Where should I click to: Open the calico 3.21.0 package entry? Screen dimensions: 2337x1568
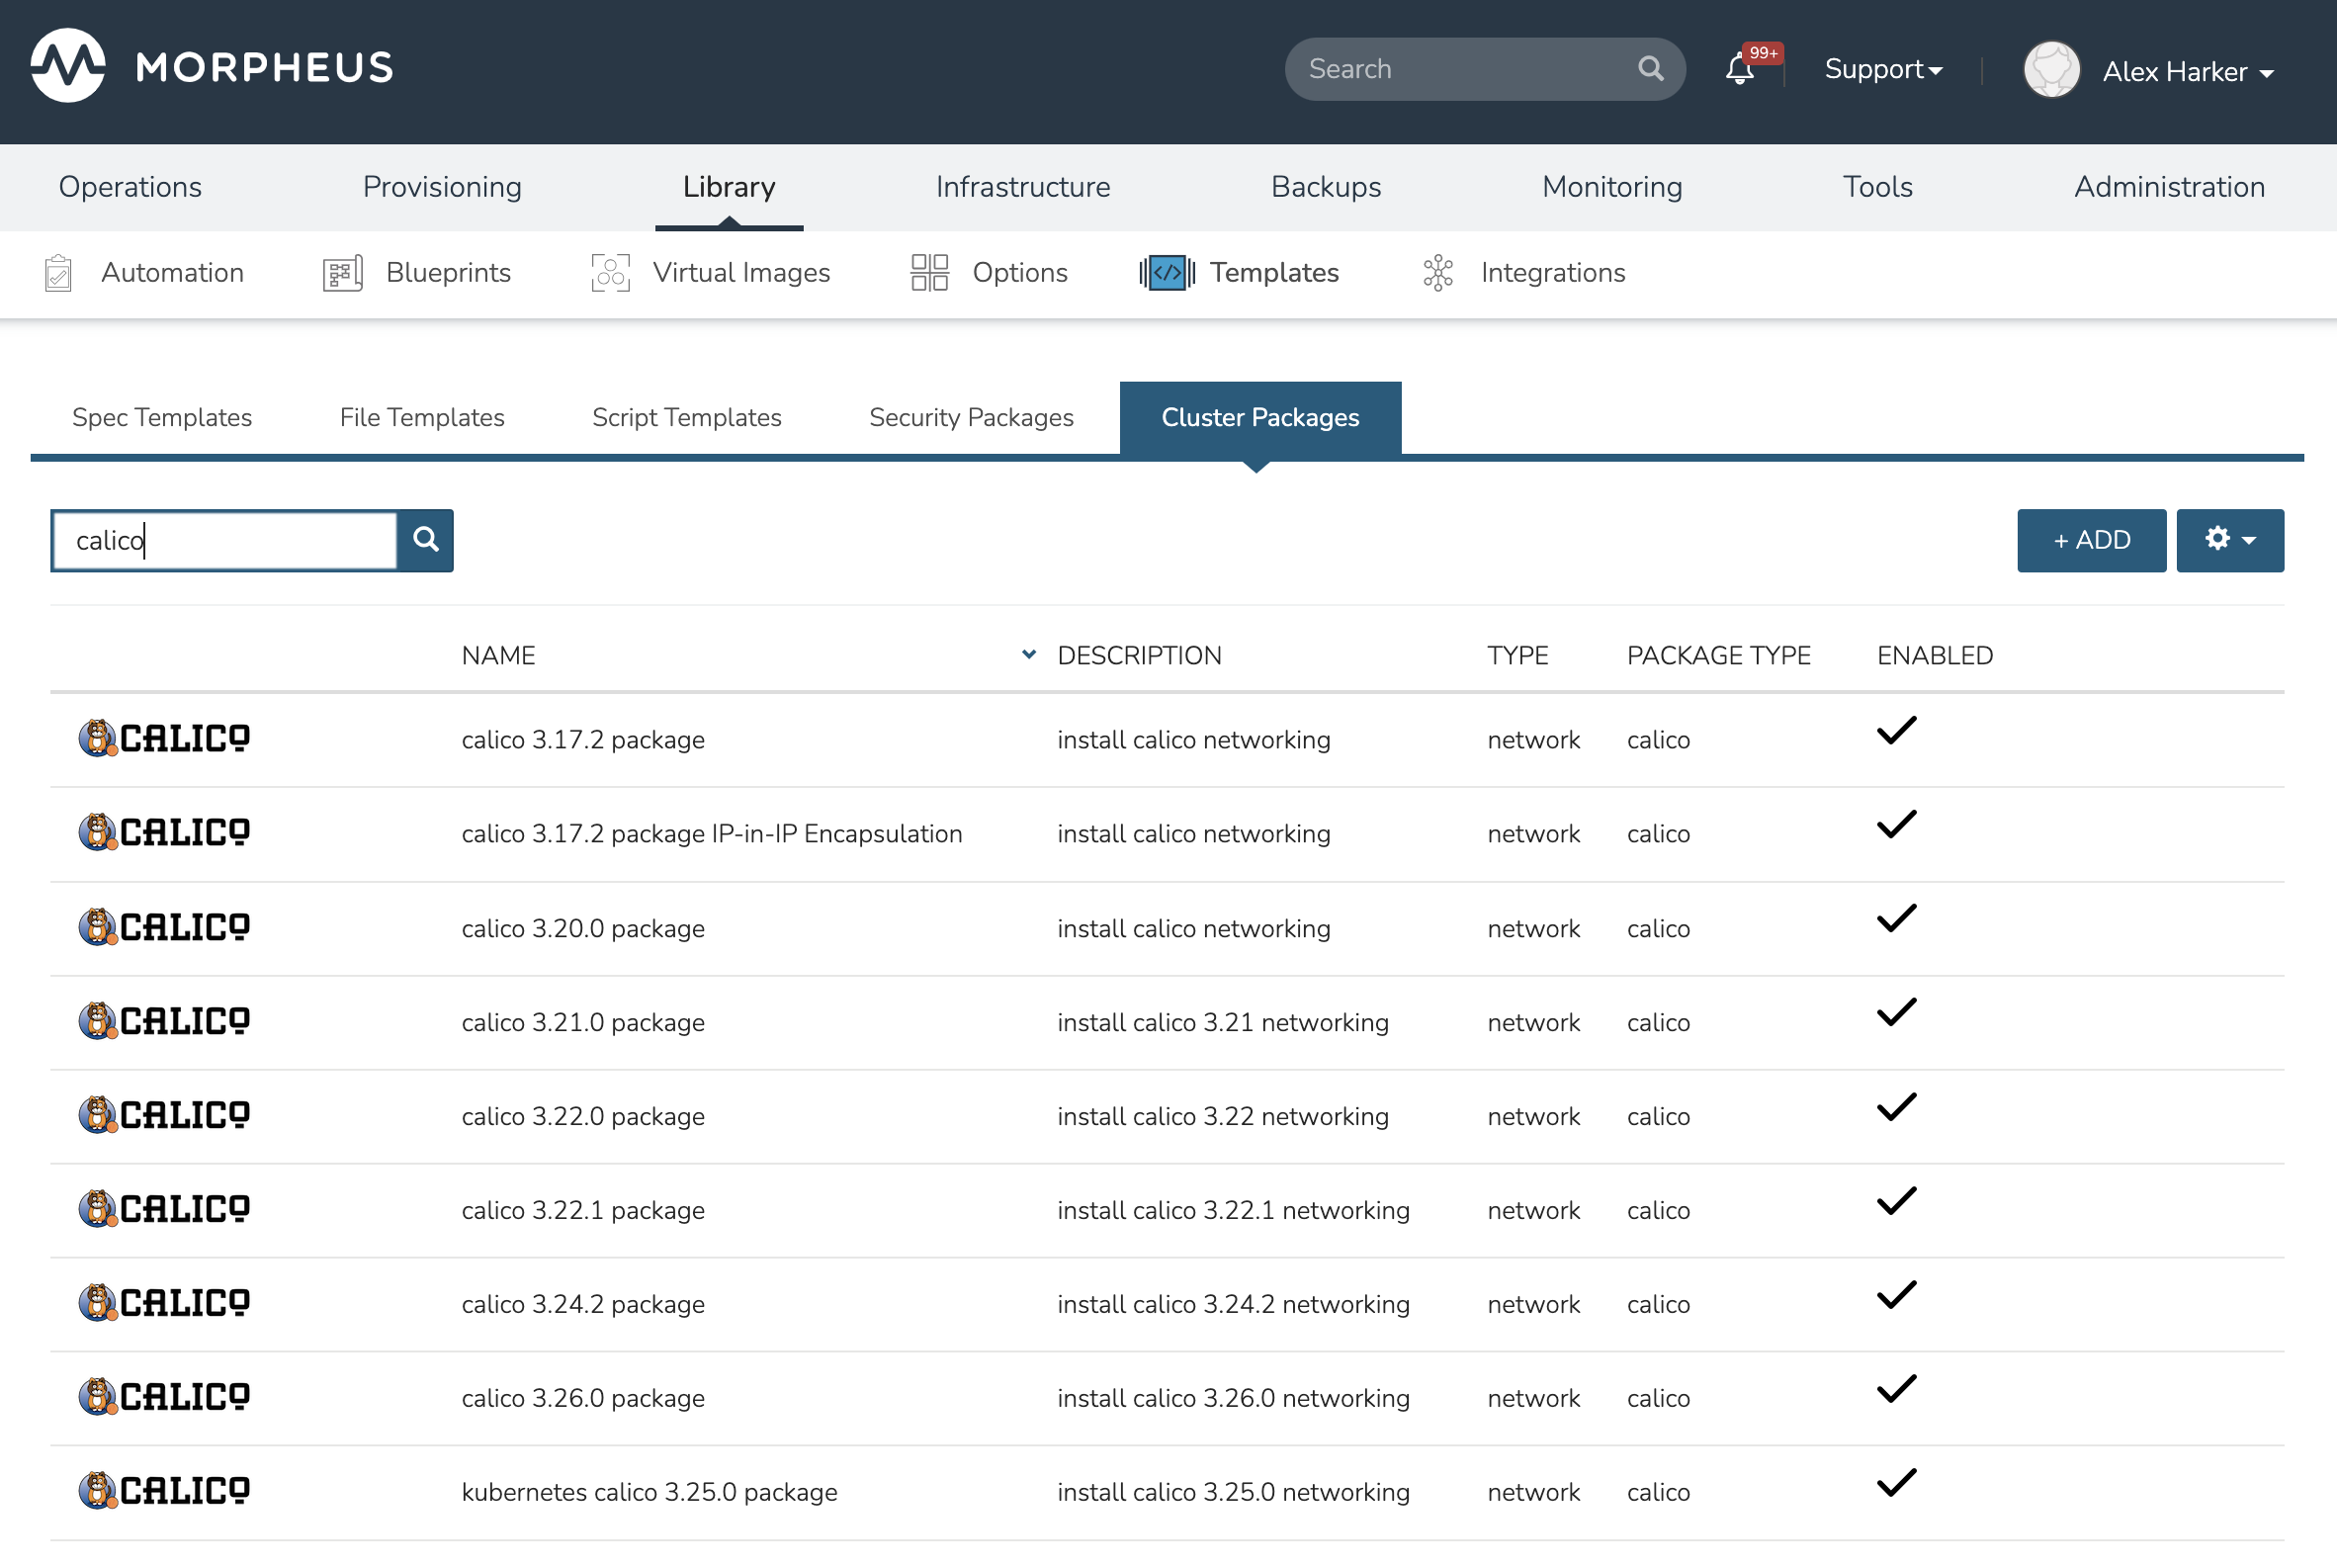tap(583, 1022)
